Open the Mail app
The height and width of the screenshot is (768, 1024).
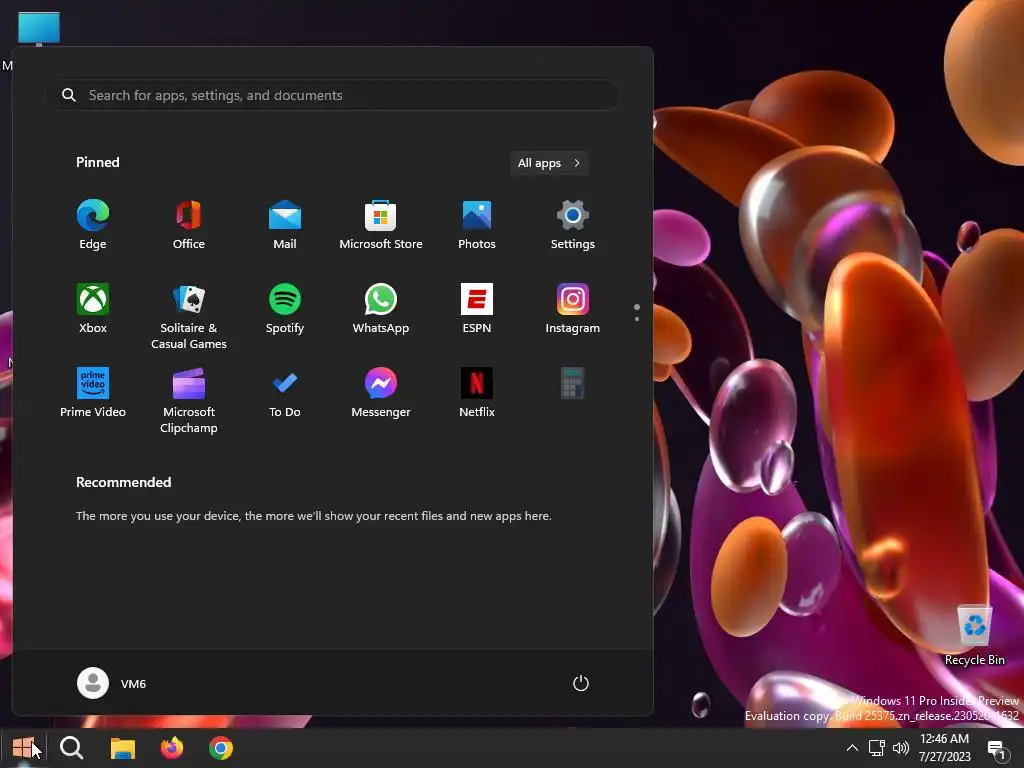pyautogui.click(x=285, y=225)
